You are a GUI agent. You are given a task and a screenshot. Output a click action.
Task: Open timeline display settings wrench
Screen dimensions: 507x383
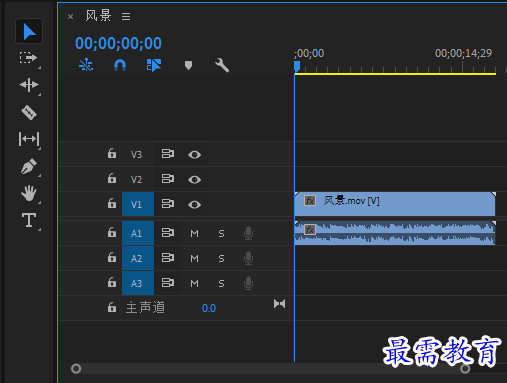(222, 65)
